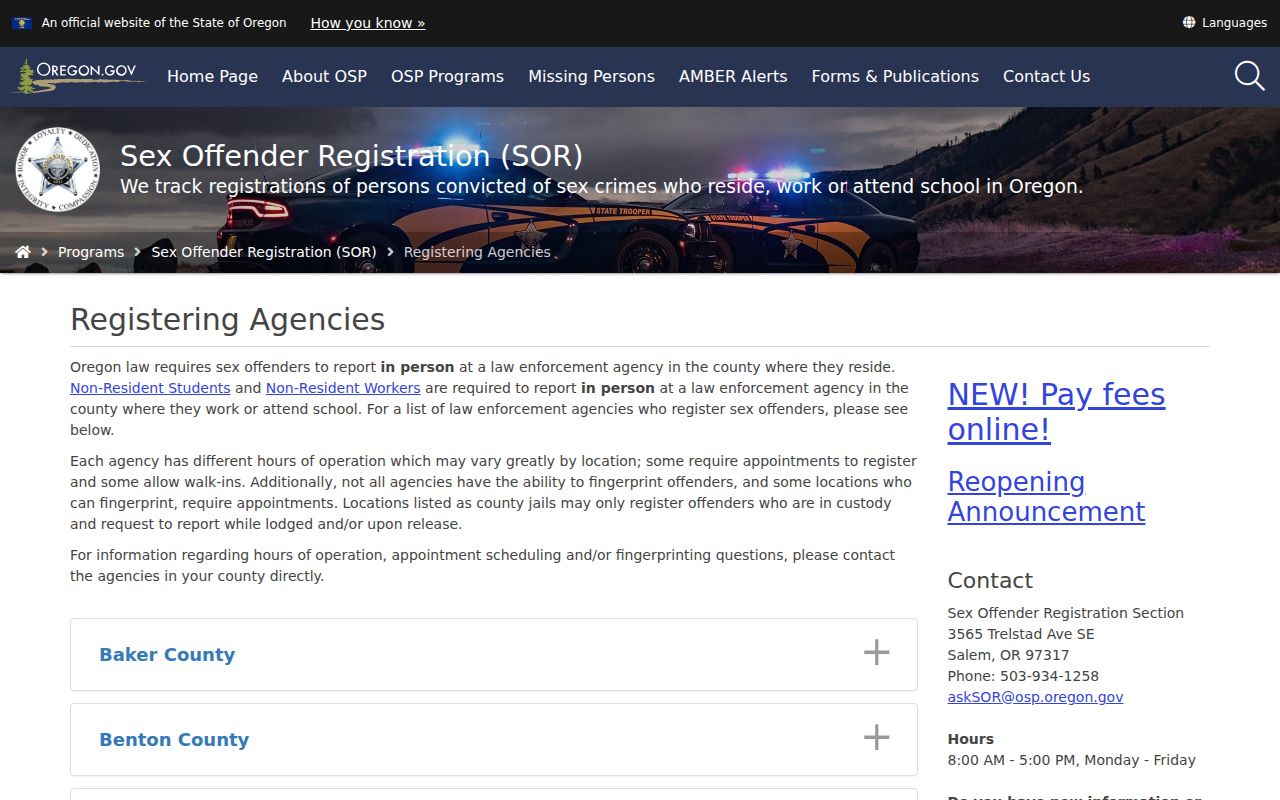Click the address '3565 Trelstad Ave SE'
The height and width of the screenshot is (800, 1280).
[x=1021, y=634]
